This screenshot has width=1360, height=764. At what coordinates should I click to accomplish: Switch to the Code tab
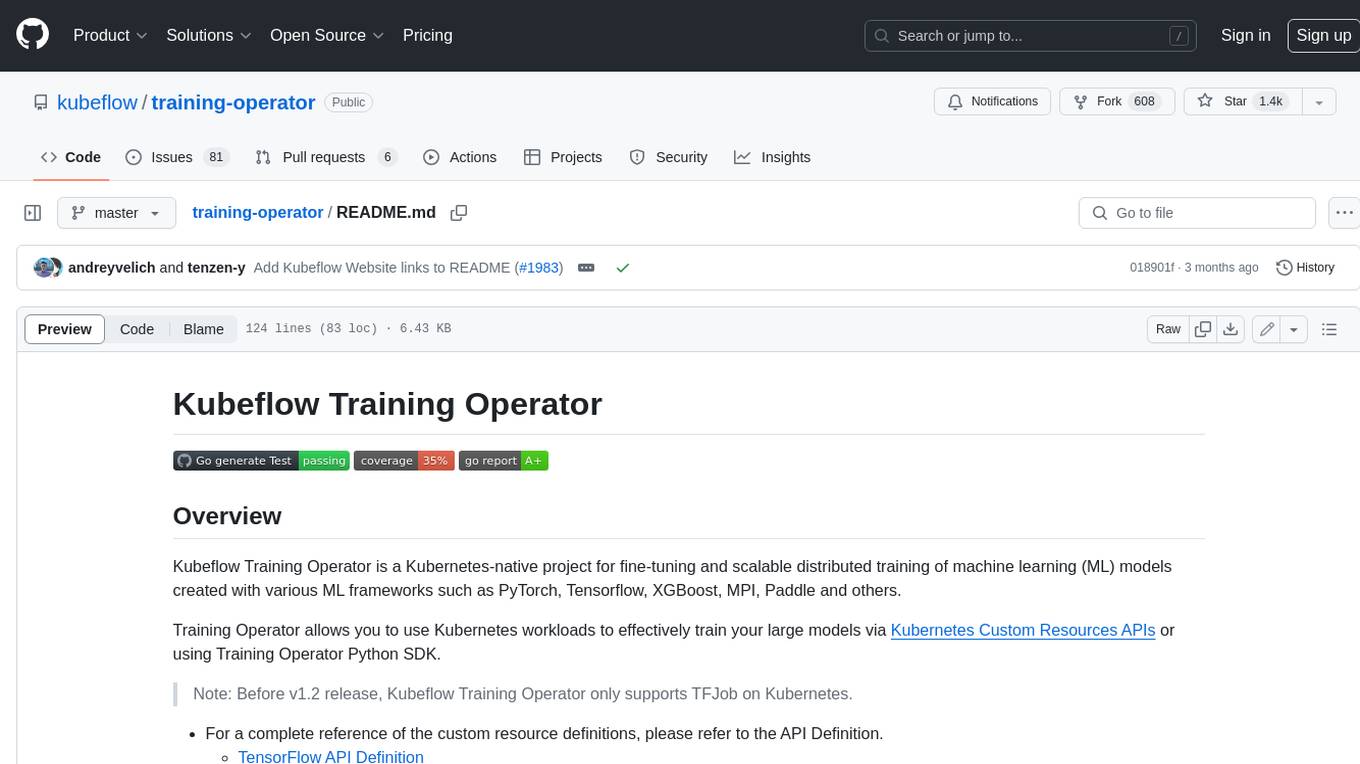(x=70, y=157)
